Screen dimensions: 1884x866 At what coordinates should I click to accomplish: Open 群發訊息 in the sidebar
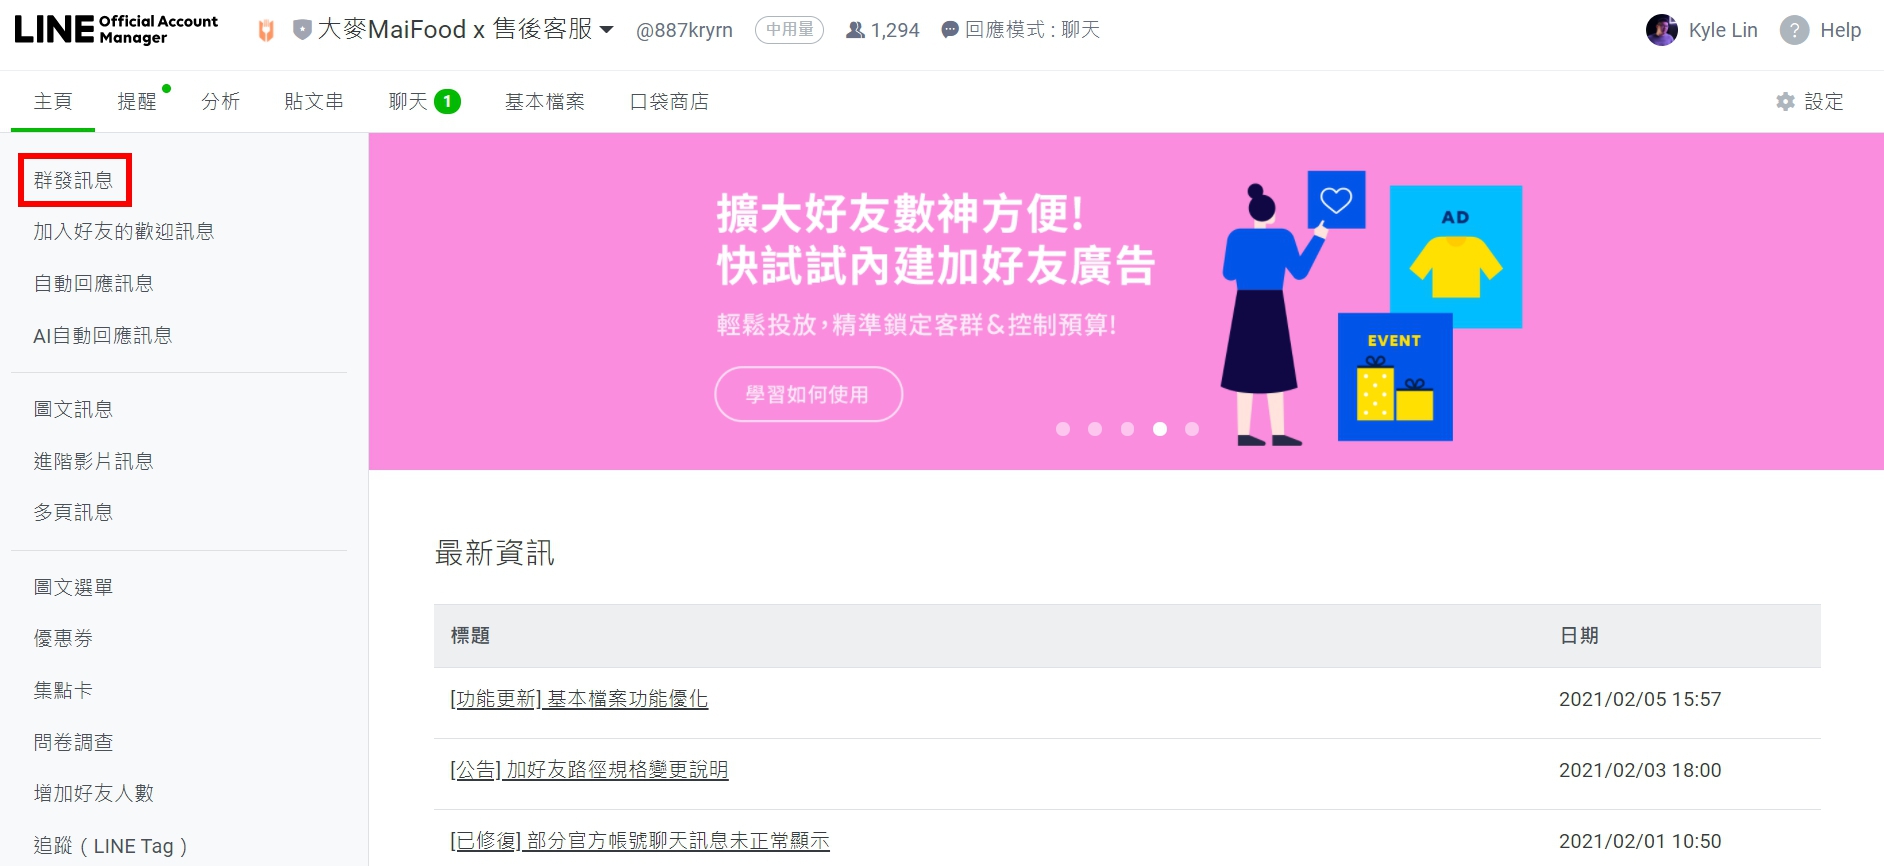(74, 180)
